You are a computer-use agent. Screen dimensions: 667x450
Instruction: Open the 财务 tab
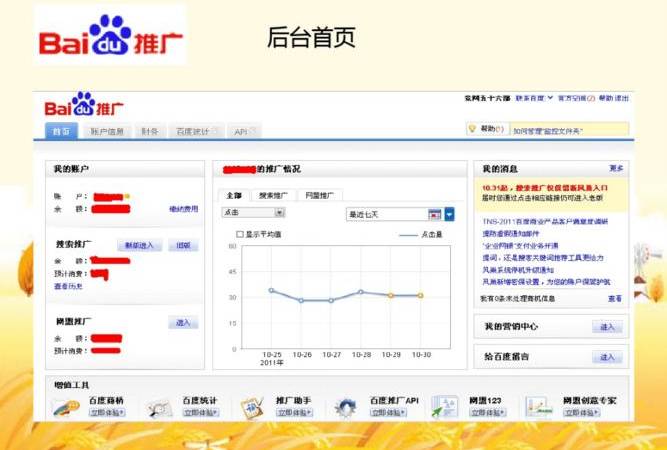click(x=150, y=131)
